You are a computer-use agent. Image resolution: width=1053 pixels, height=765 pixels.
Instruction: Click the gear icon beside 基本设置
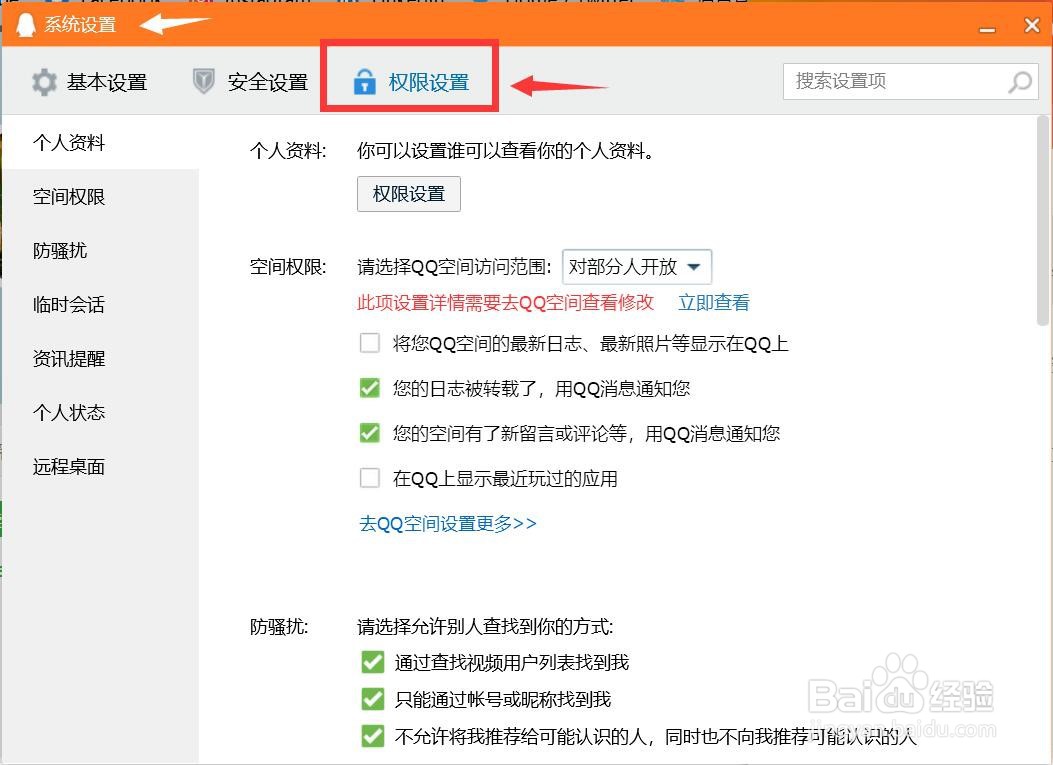[x=44, y=82]
